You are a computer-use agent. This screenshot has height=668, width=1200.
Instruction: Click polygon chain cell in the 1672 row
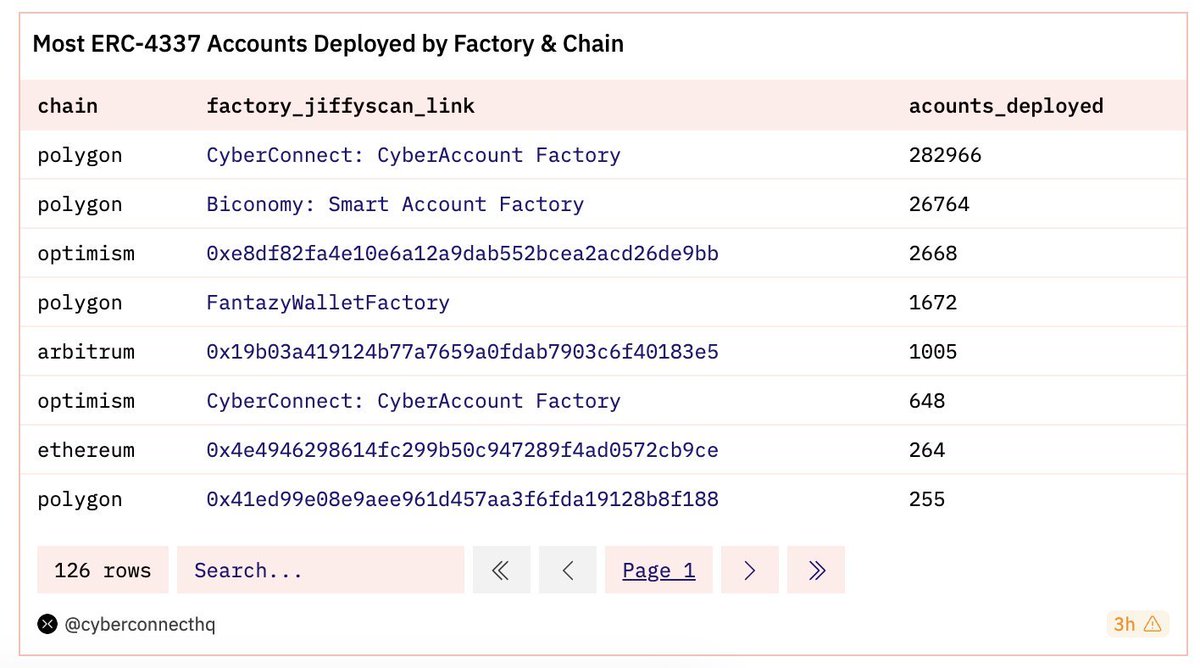point(80,302)
